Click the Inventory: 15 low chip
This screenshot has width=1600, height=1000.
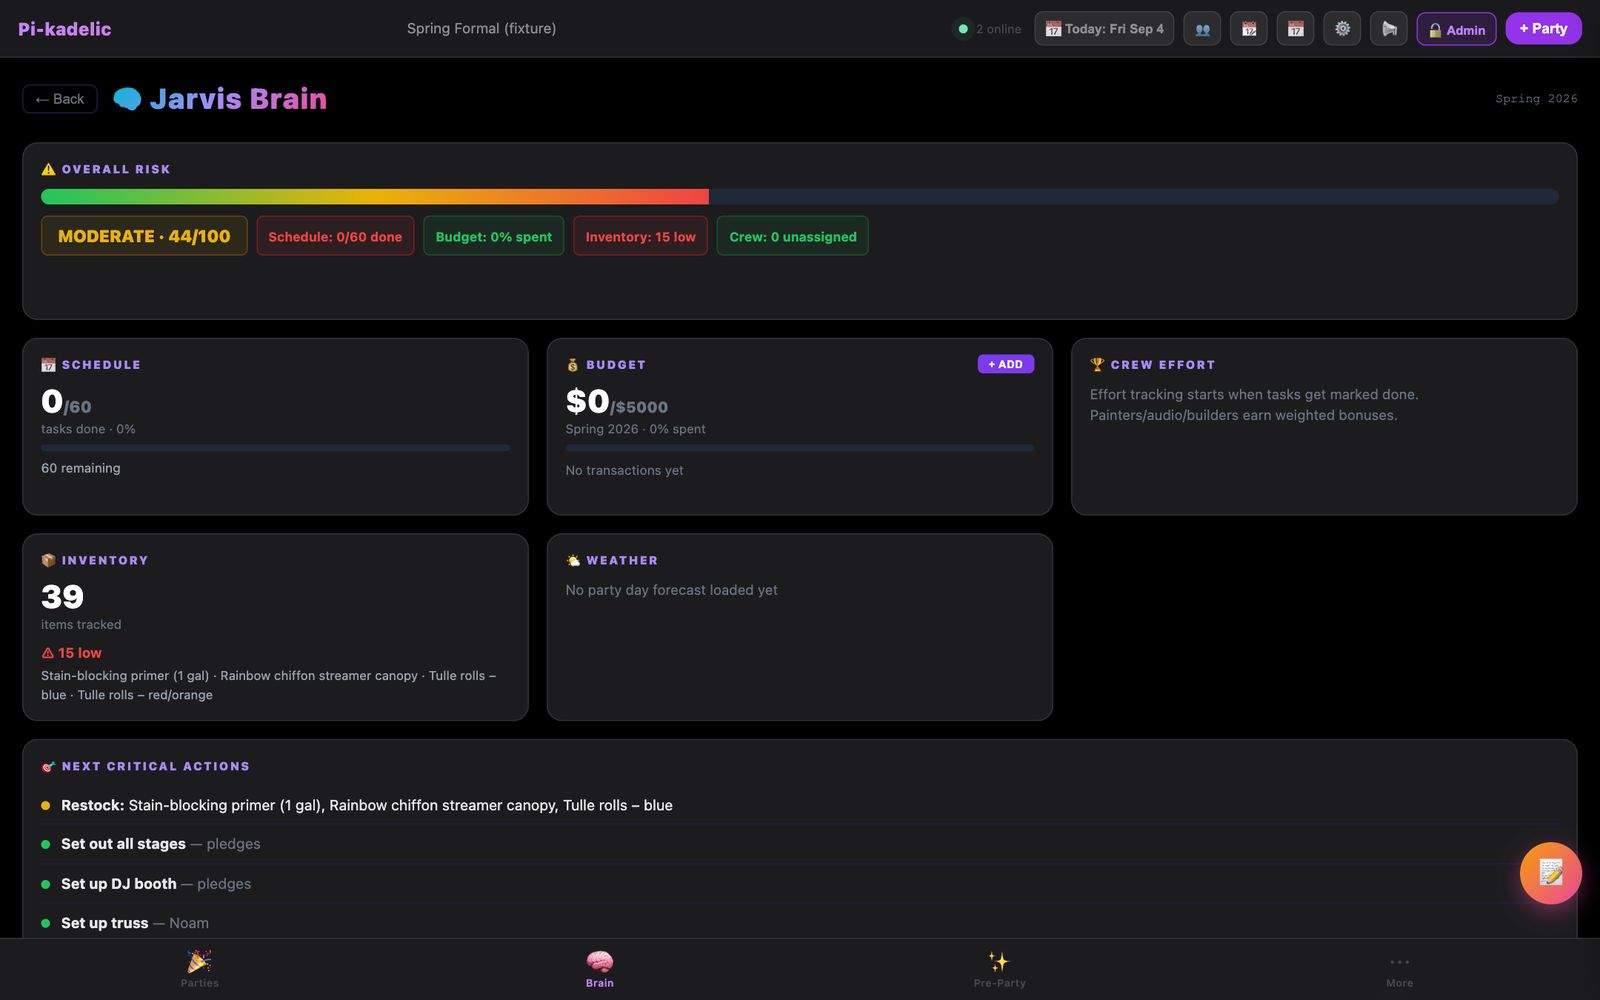coord(640,236)
